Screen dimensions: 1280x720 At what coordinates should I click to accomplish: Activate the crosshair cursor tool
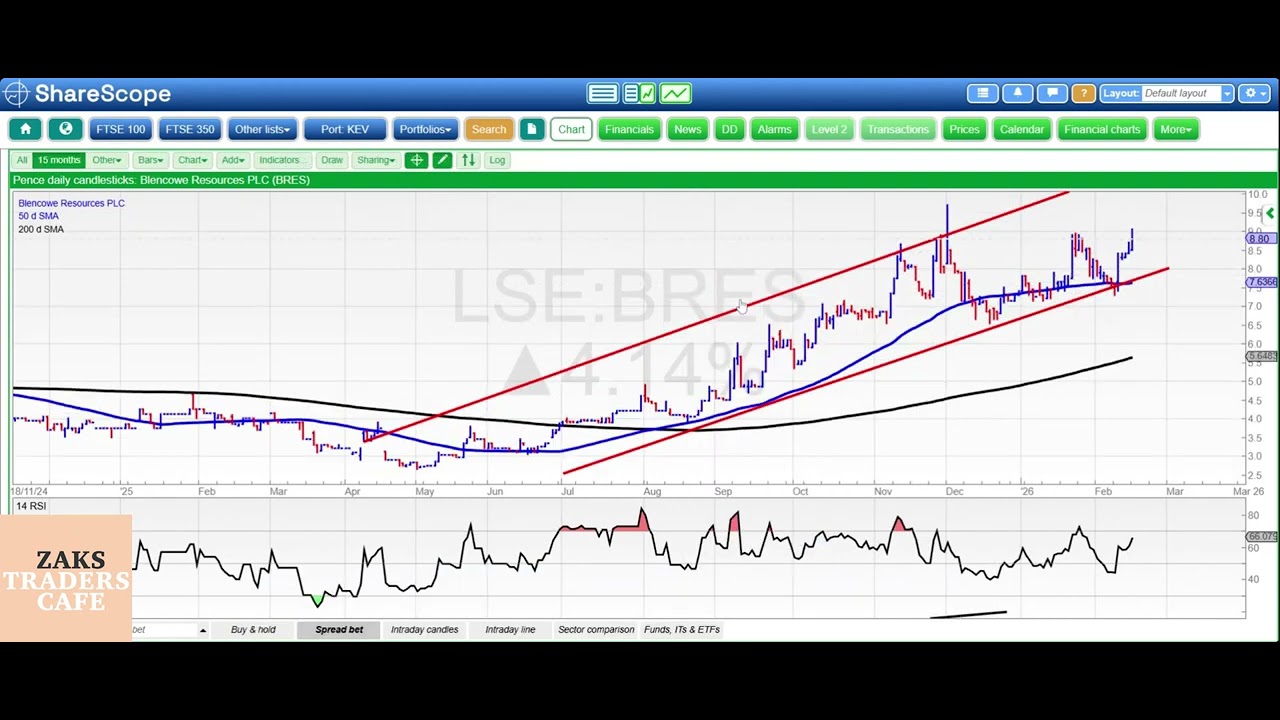tap(416, 160)
